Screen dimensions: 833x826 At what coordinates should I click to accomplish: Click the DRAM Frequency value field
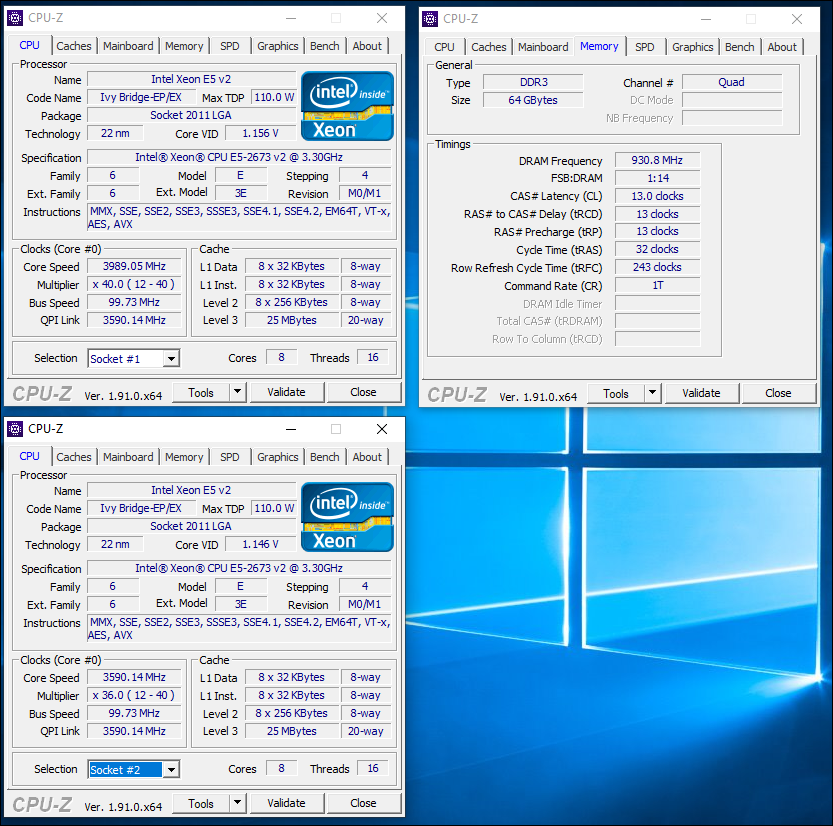(x=657, y=161)
